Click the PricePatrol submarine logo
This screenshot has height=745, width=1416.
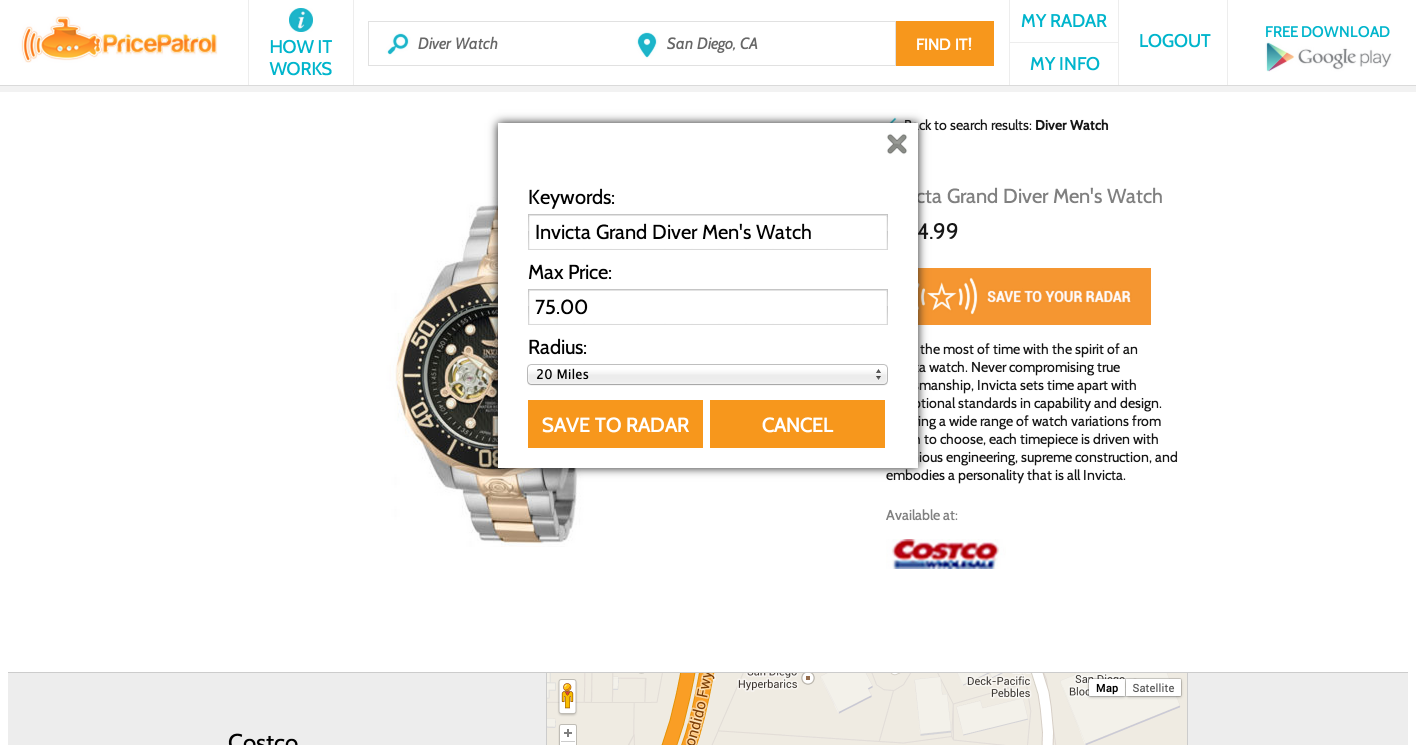tap(119, 42)
